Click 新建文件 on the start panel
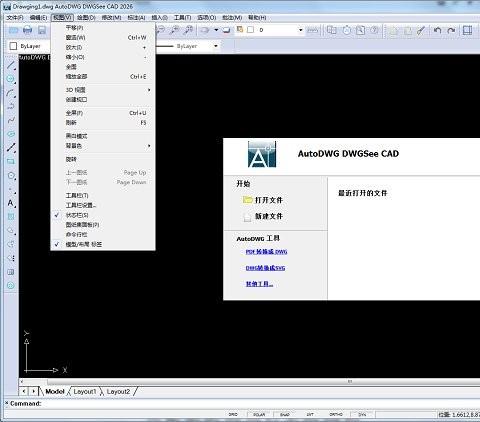 click(x=263, y=216)
